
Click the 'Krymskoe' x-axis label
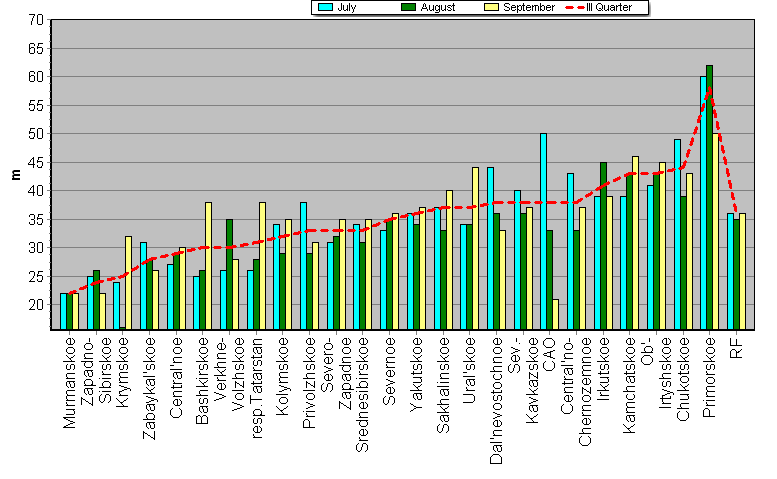tap(122, 373)
